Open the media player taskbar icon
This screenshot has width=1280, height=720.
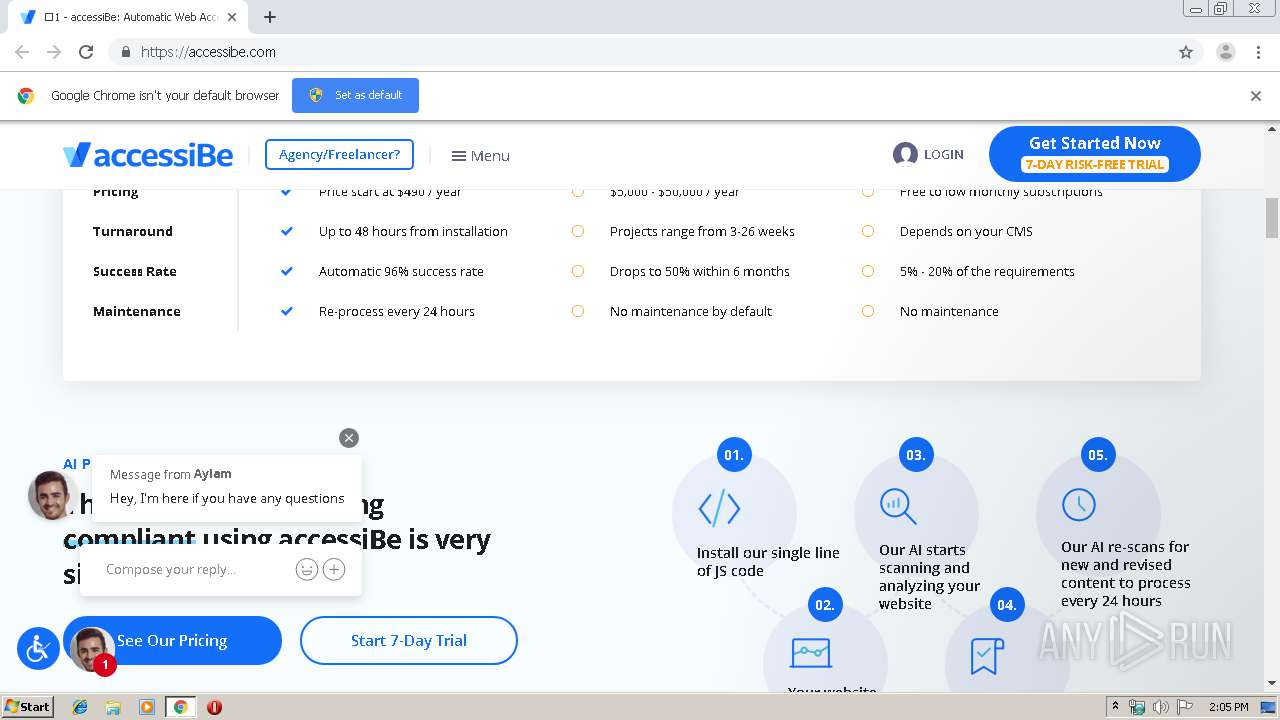coord(147,707)
